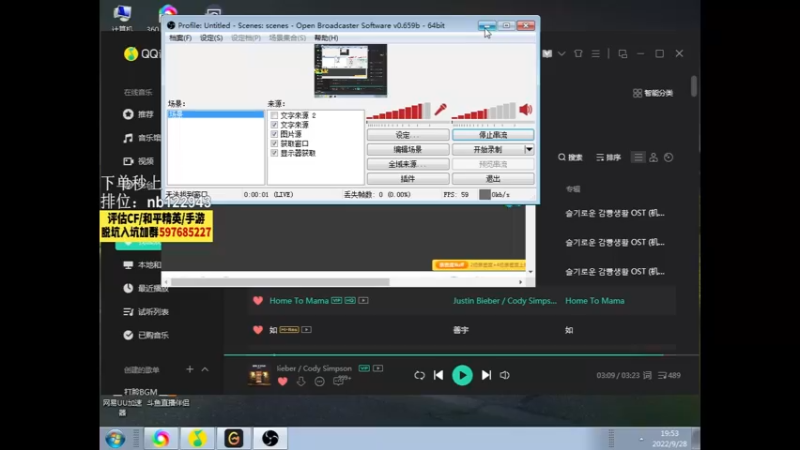Play the current song
Viewport: 800px width, 450px height.
click(462, 375)
